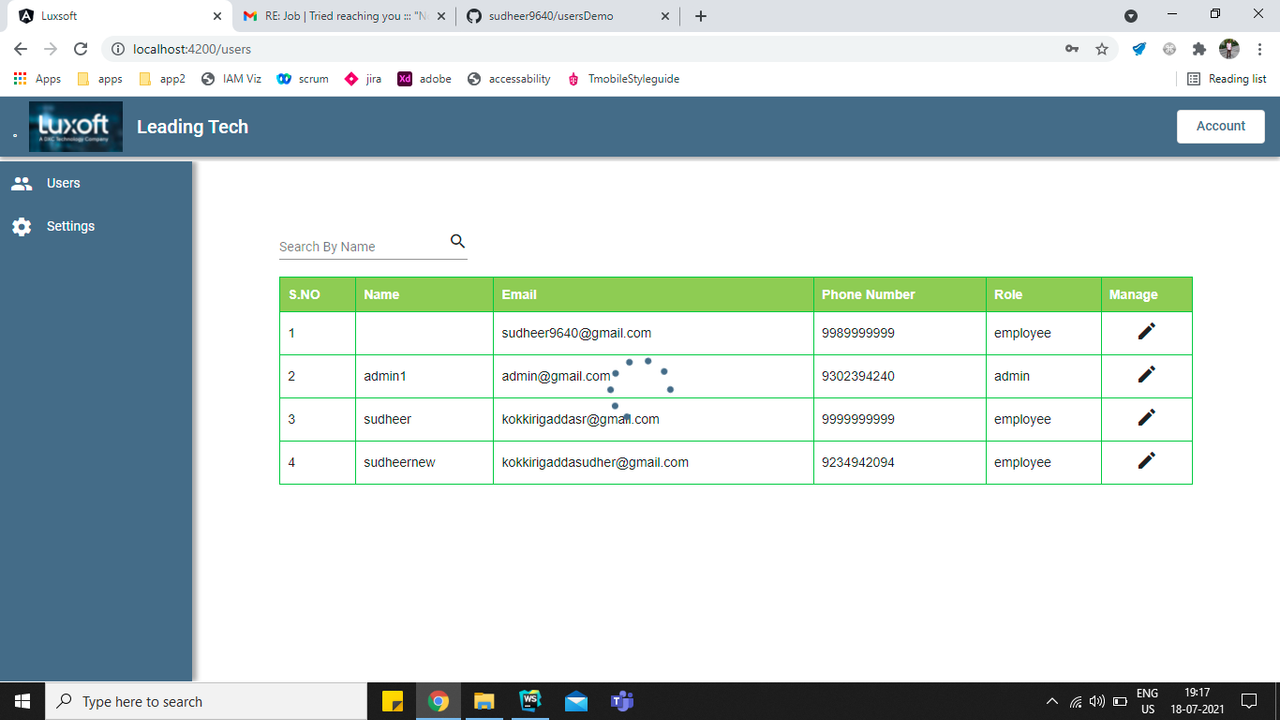This screenshot has width=1280, height=720.
Task: Click the Users people icon in the sidebar
Action: click(x=21, y=183)
